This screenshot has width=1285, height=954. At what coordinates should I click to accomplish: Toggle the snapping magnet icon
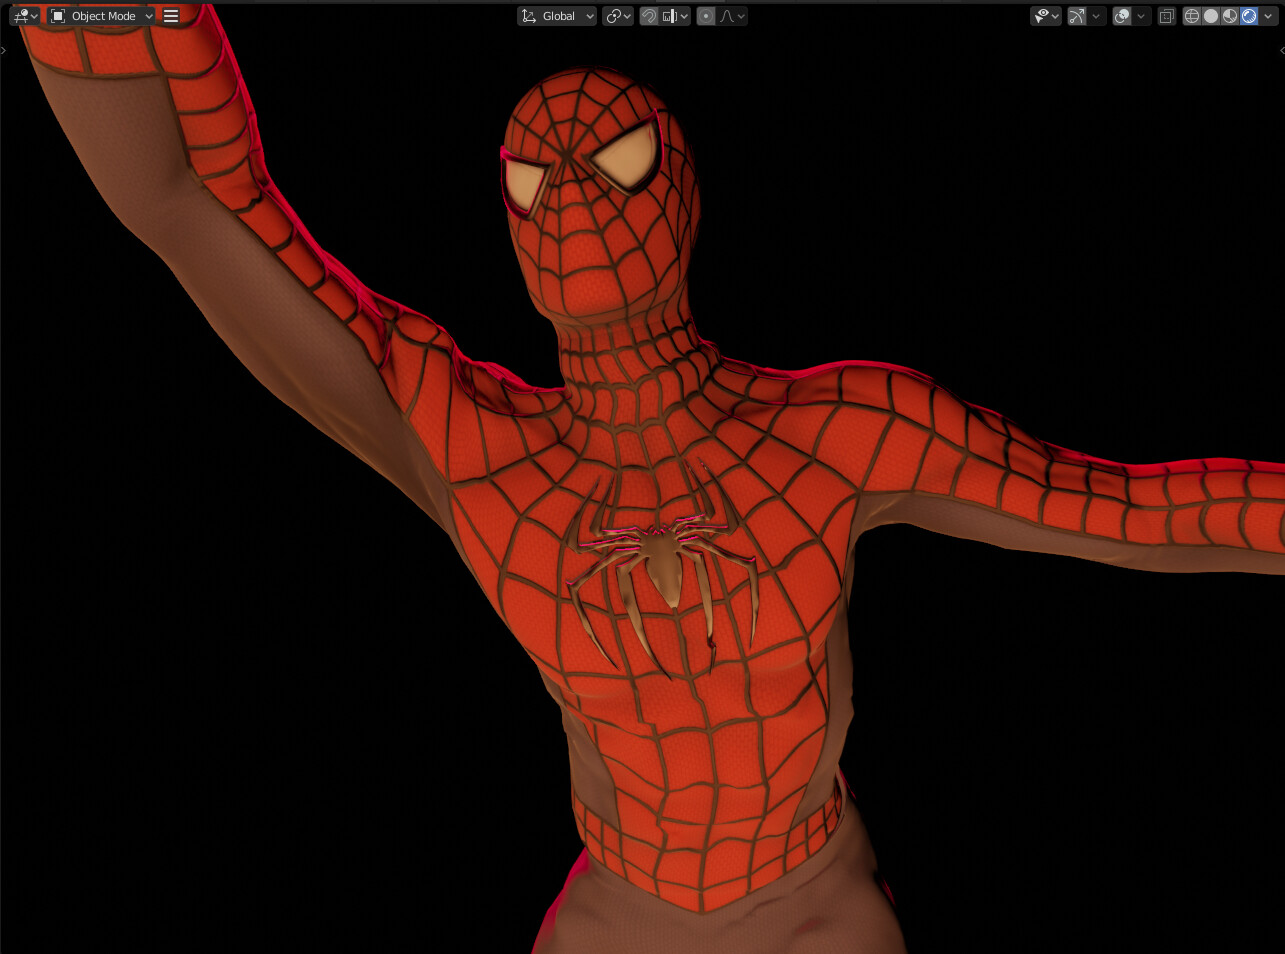pyautogui.click(x=649, y=16)
